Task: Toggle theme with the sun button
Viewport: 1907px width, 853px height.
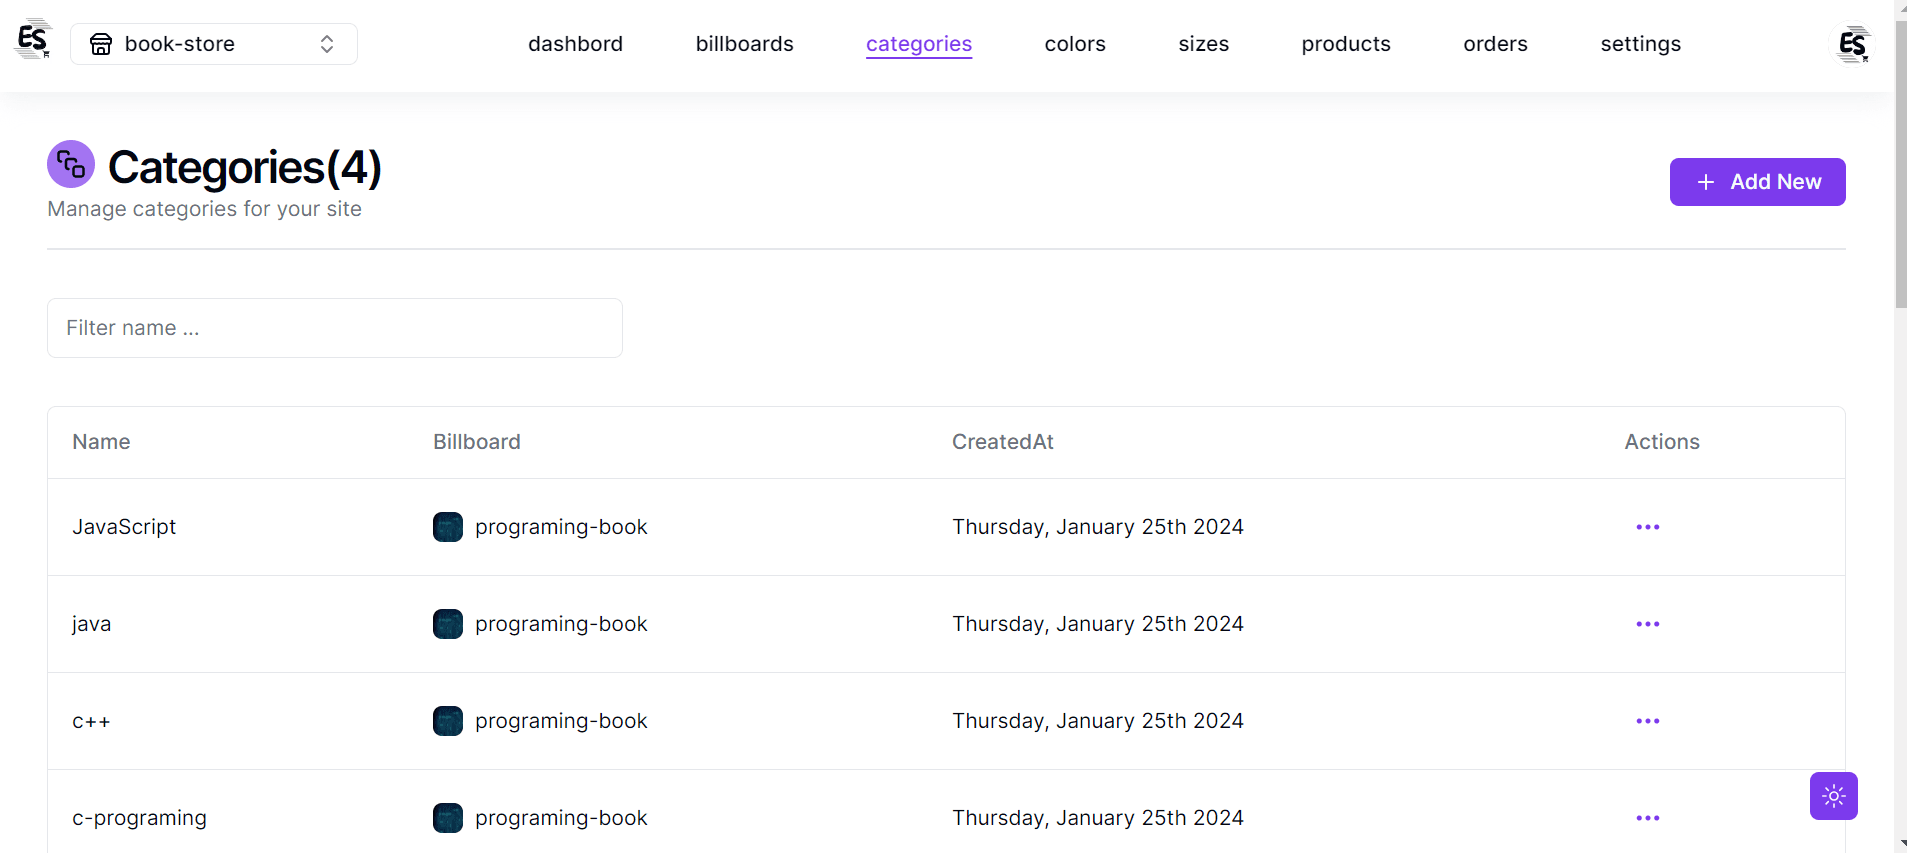Action: (1833, 796)
